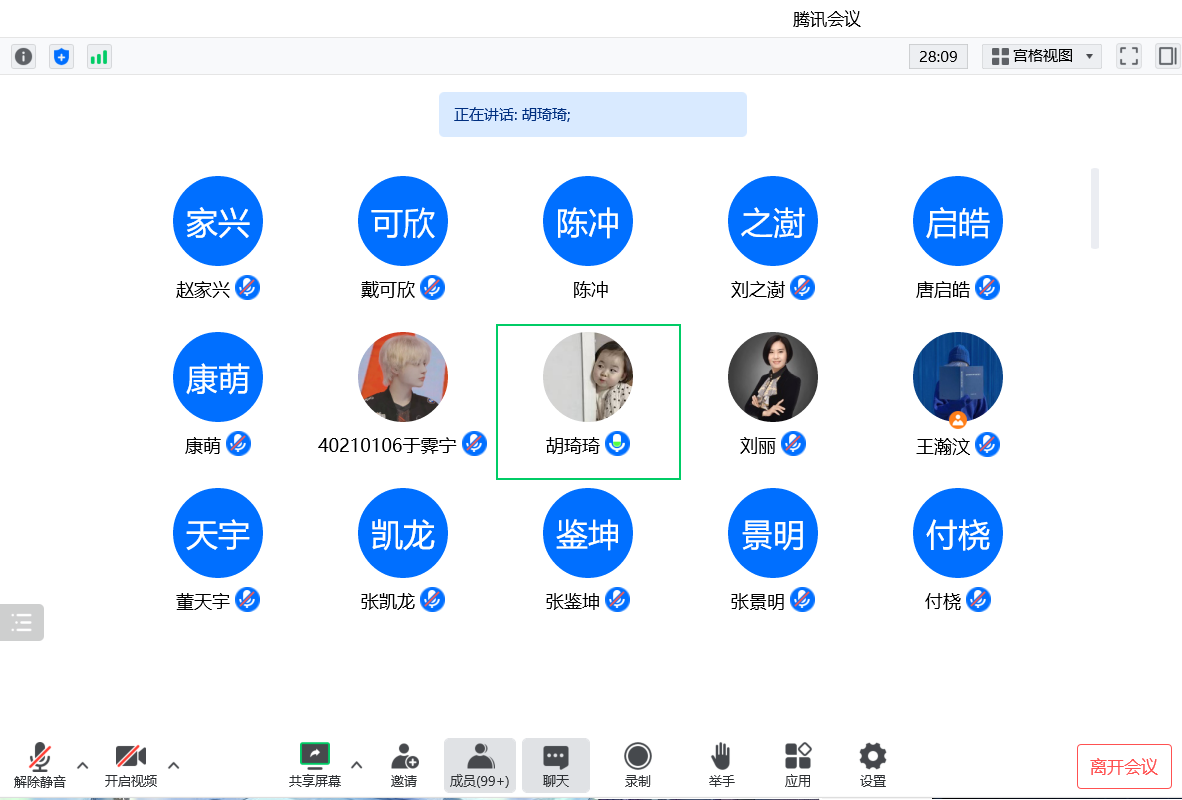Click the participant grid vertical scrollbar

1095,208
